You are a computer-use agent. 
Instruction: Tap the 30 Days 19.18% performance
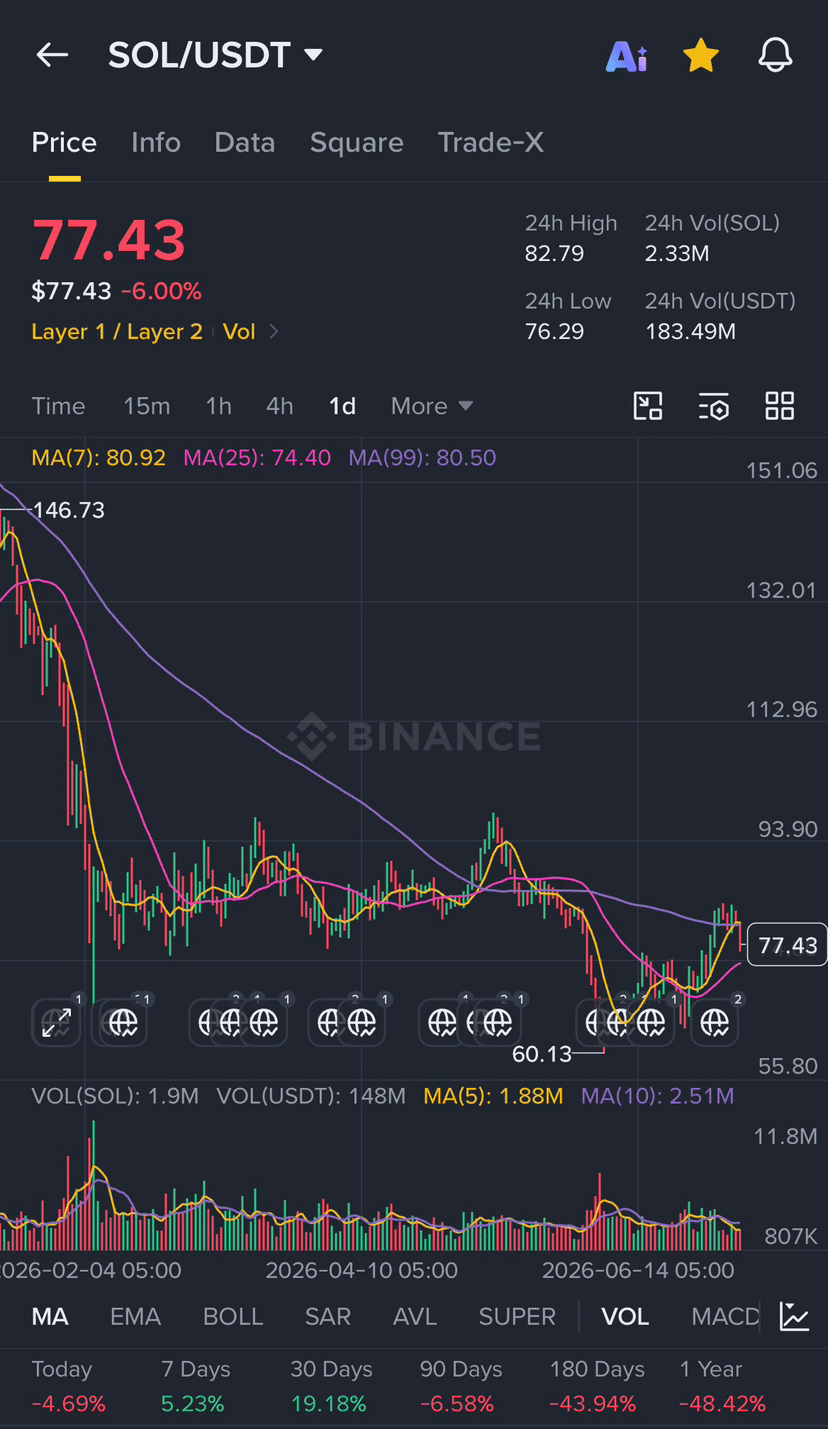click(x=331, y=1386)
